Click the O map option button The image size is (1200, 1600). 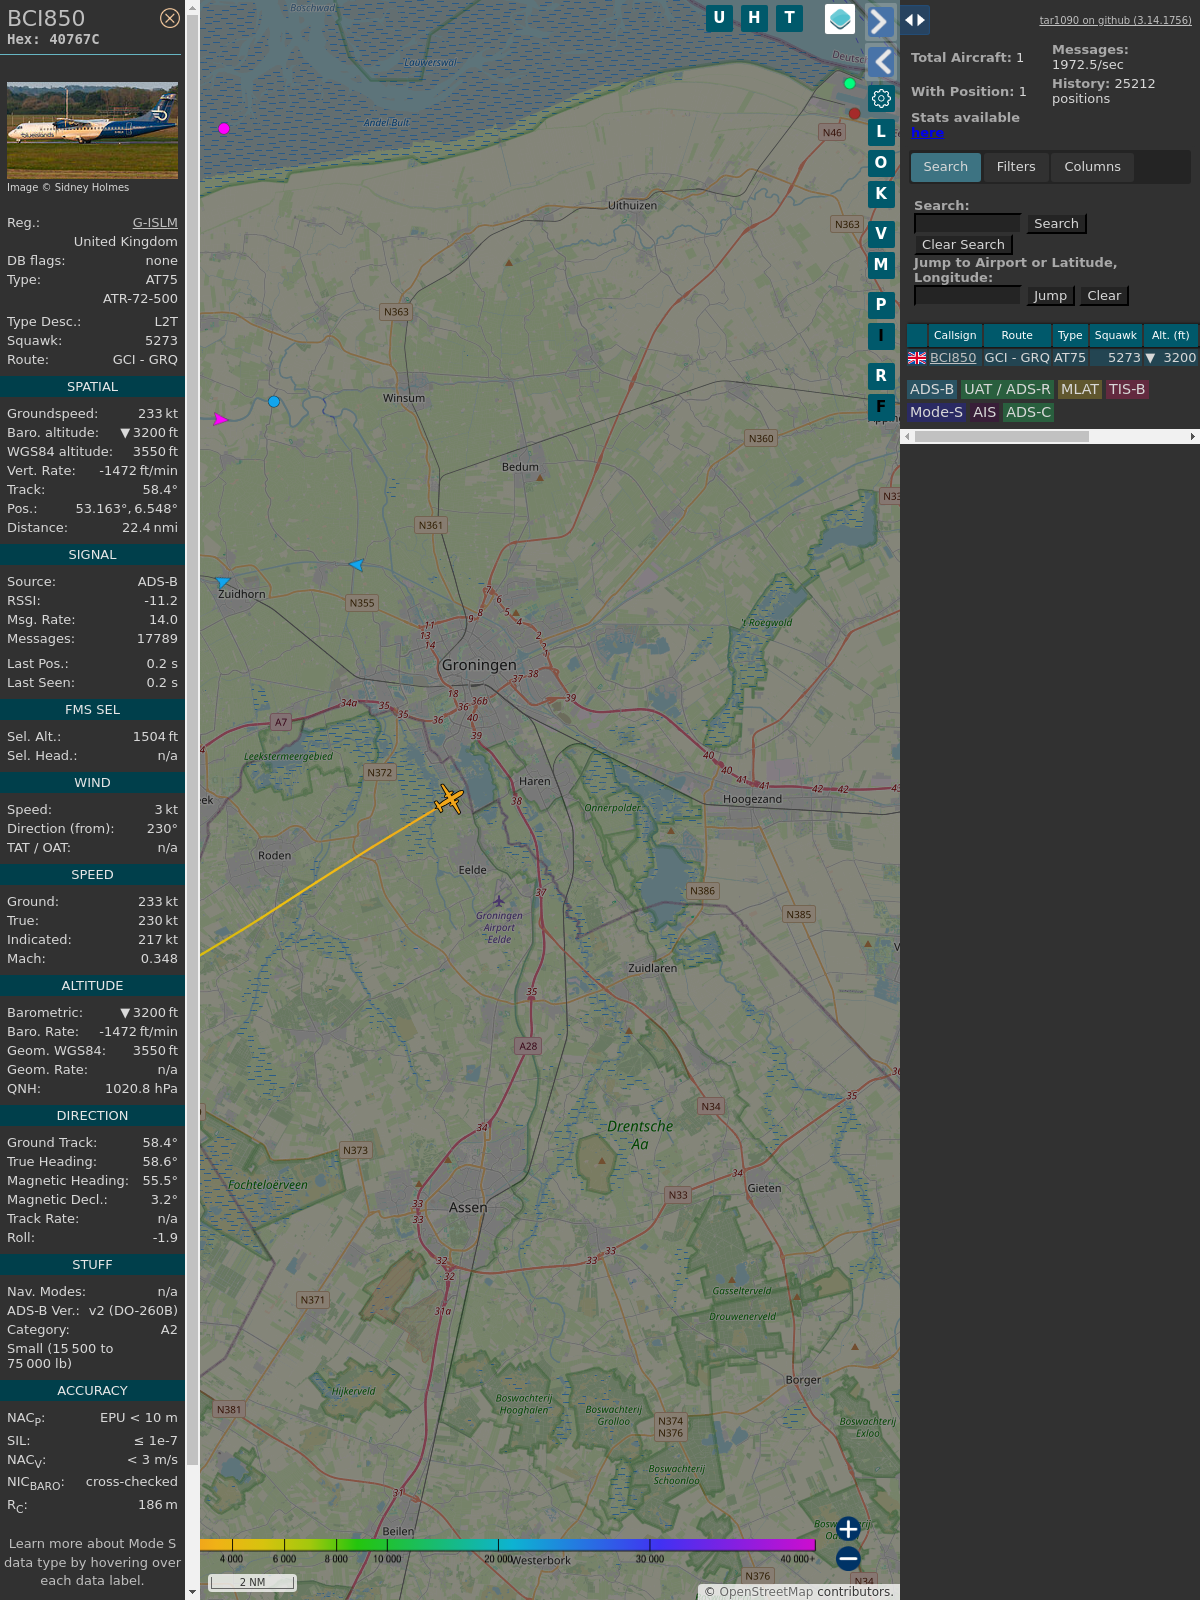click(881, 163)
